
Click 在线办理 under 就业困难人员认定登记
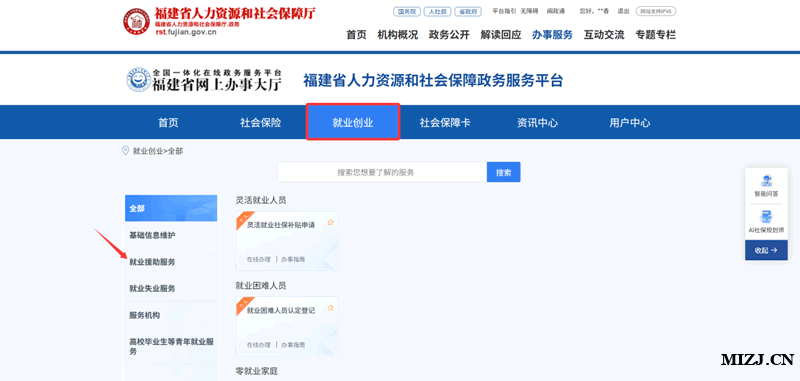click(259, 345)
